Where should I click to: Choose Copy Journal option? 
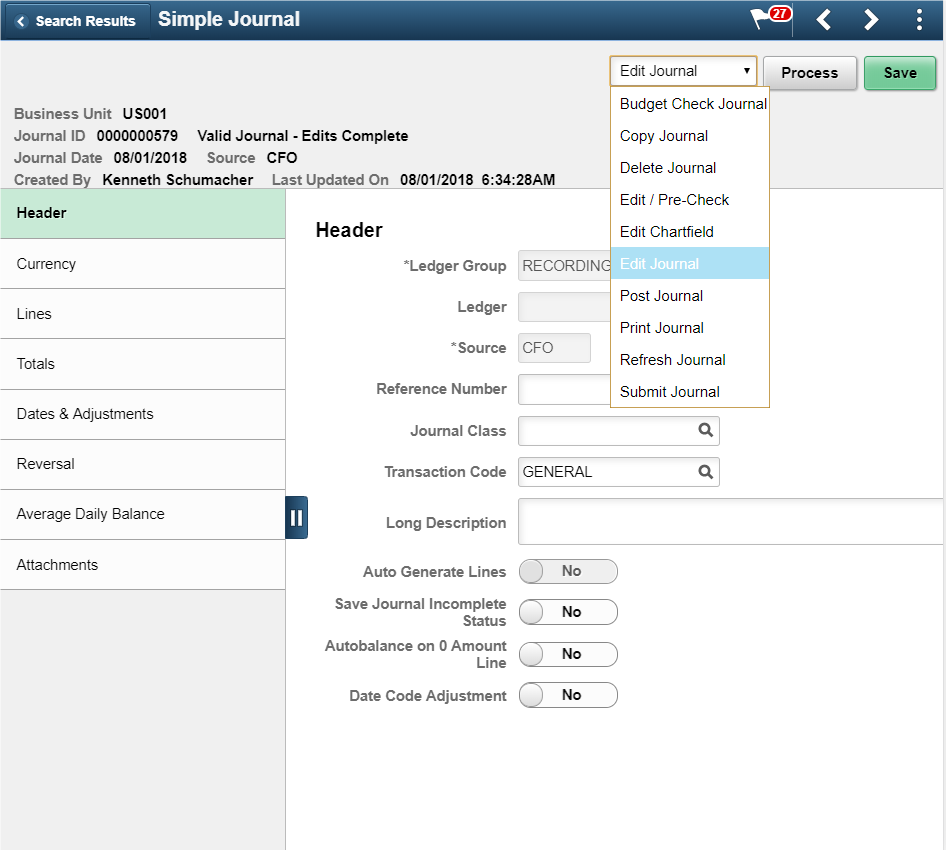pyautogui.click(x=690, y=136)
